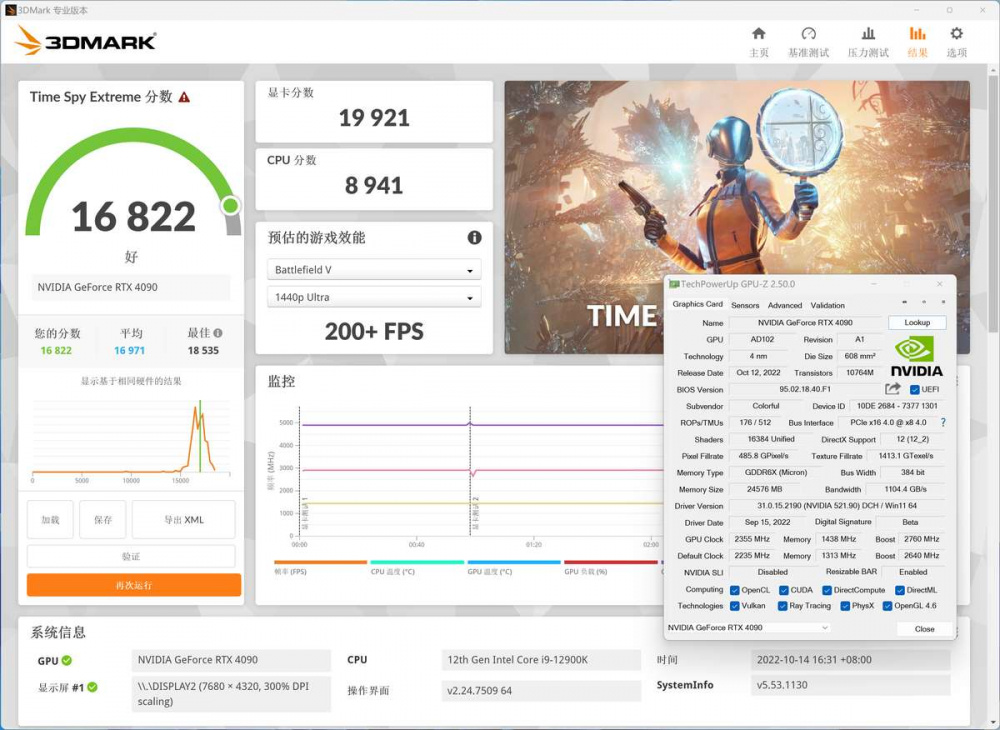The height and width of the screenshot is (730, 1000).
Task: Click the second dashed test marker in 监控 chart
Action: (x=471, y=472)
